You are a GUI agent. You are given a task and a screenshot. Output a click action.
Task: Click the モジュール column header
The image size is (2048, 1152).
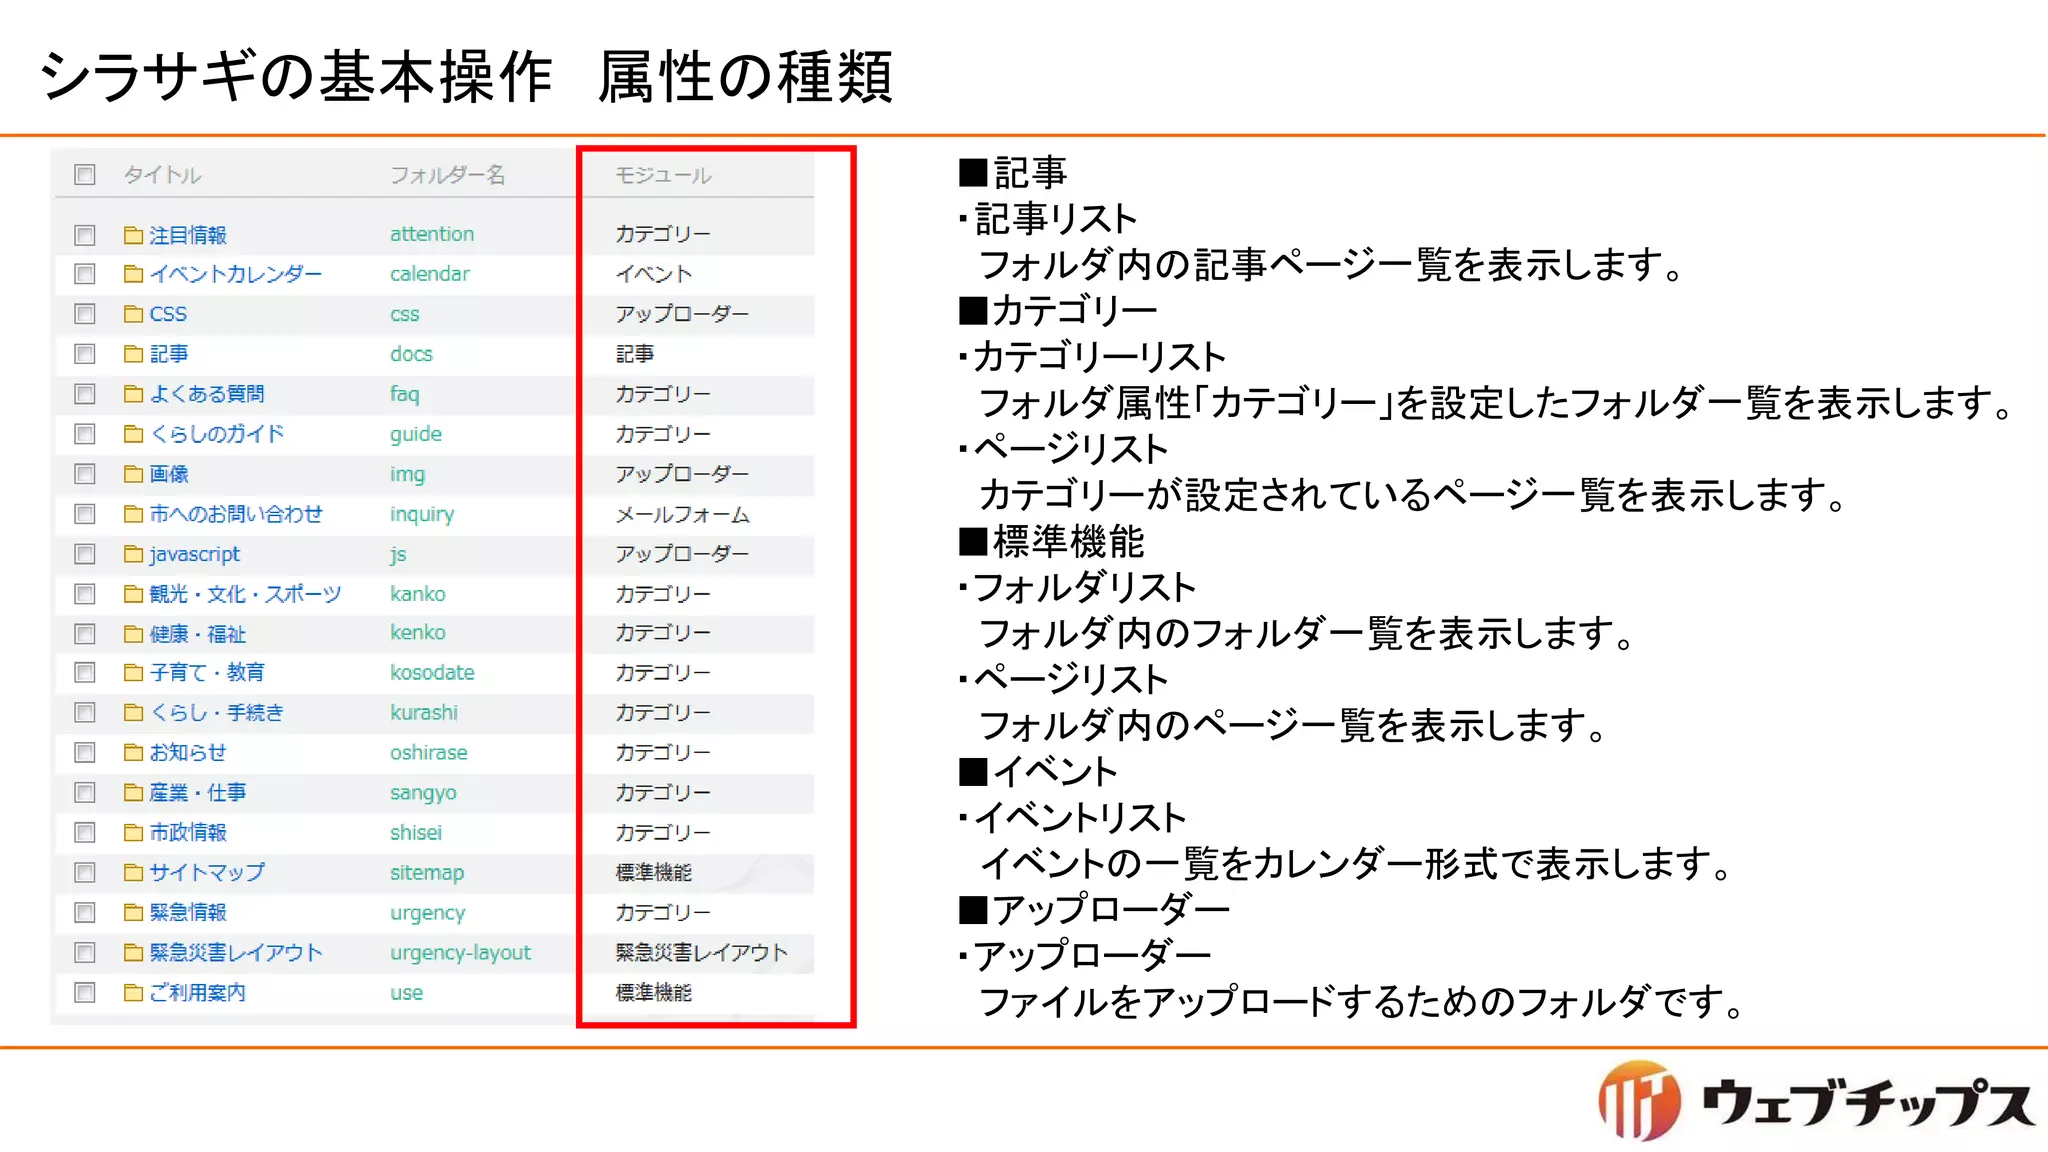(663, 175)
